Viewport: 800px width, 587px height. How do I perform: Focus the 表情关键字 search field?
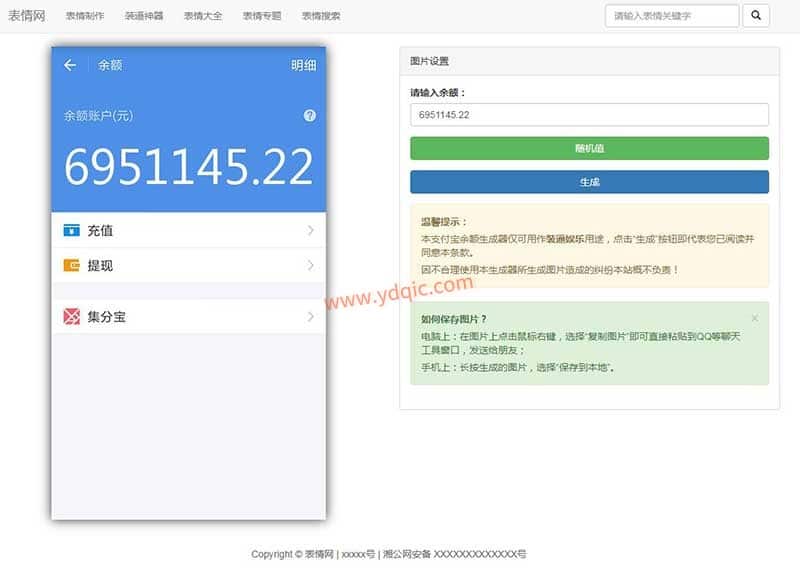[672, 16]
